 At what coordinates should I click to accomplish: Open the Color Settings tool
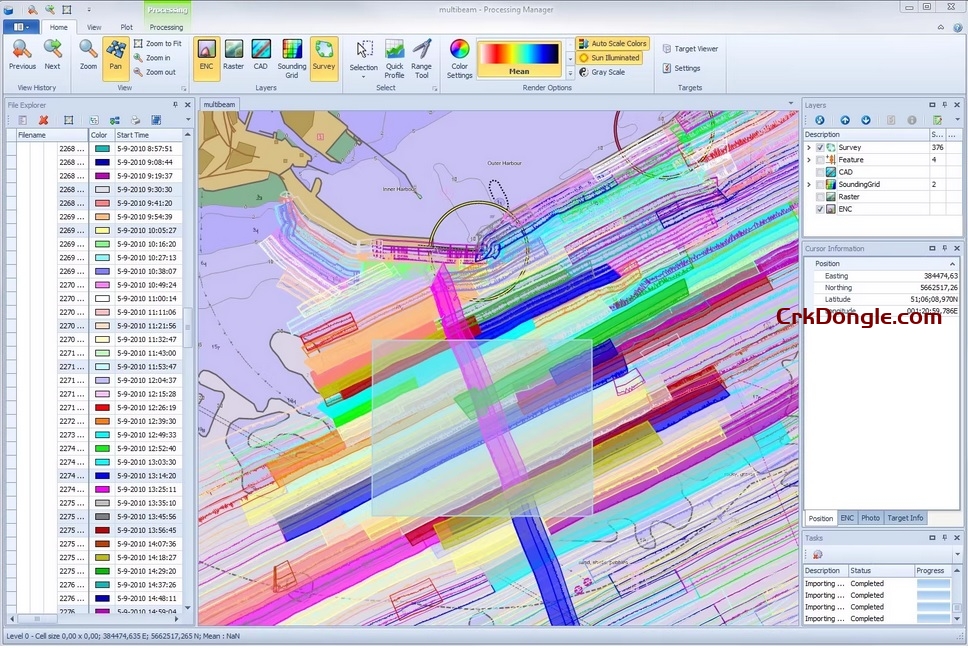tap(459, 59)
